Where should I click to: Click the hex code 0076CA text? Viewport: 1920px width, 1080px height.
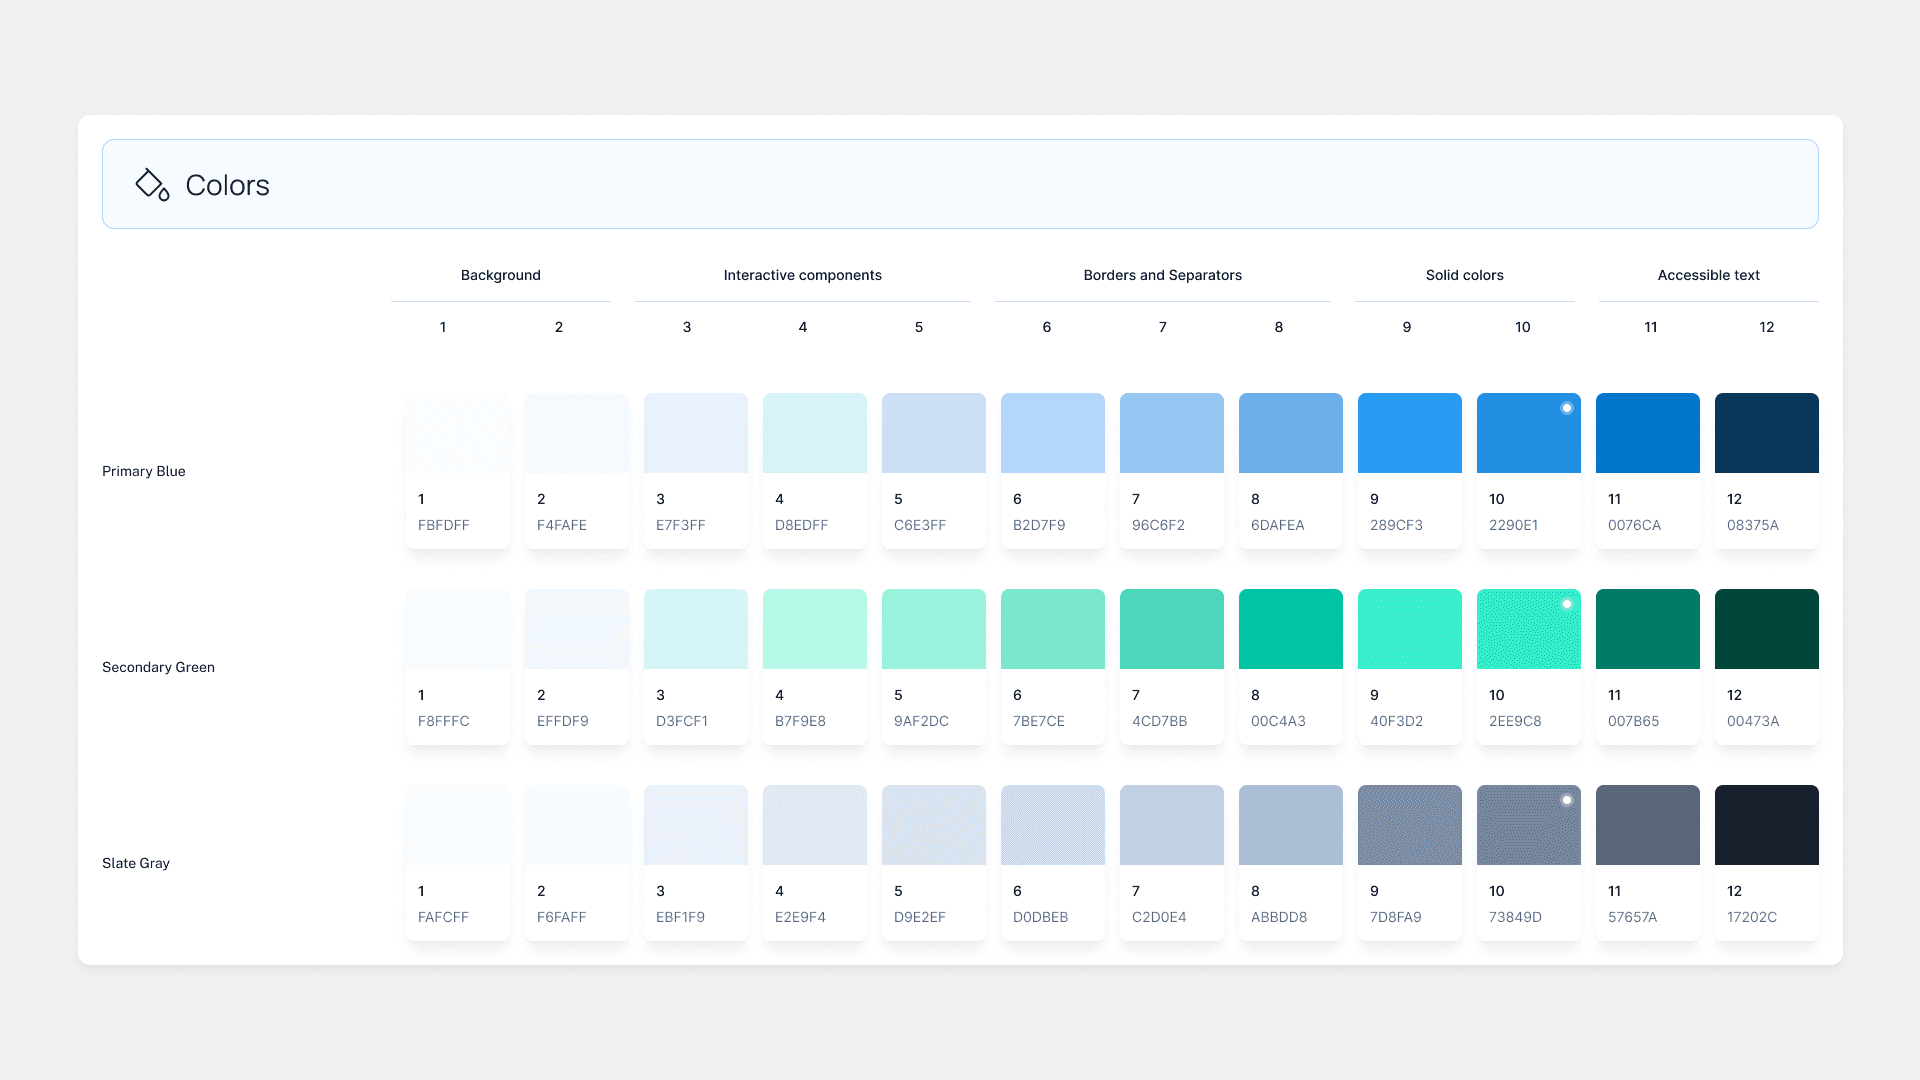pyautogui.click(x=1634, y=525)
